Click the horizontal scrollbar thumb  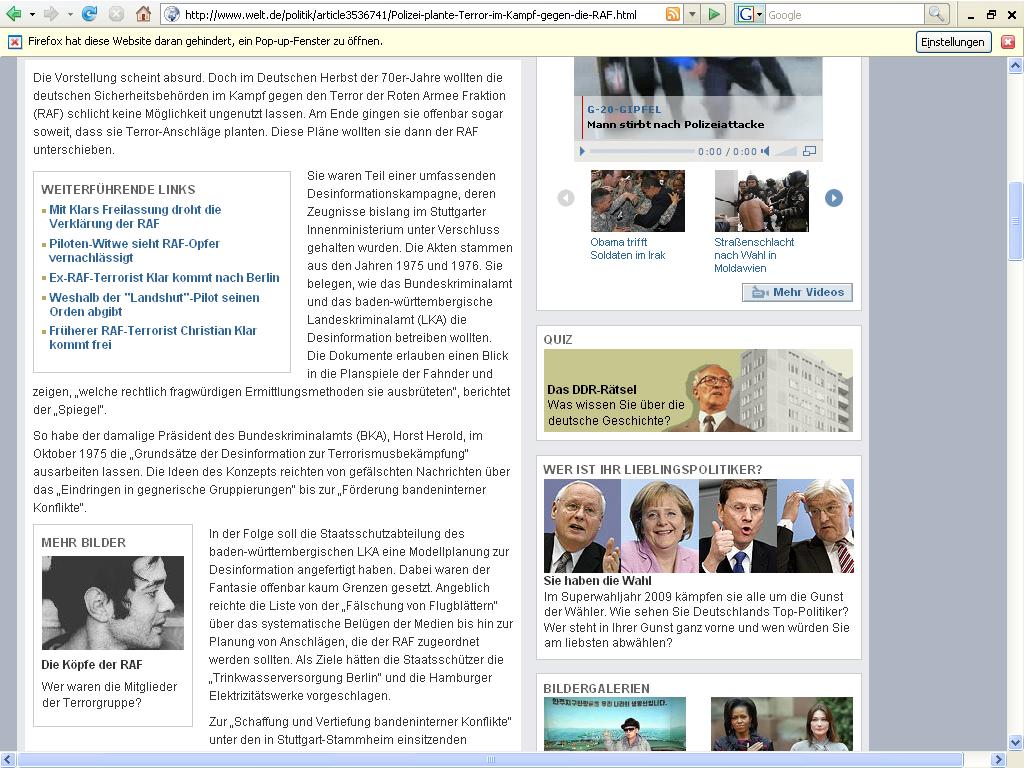(490, 760)
